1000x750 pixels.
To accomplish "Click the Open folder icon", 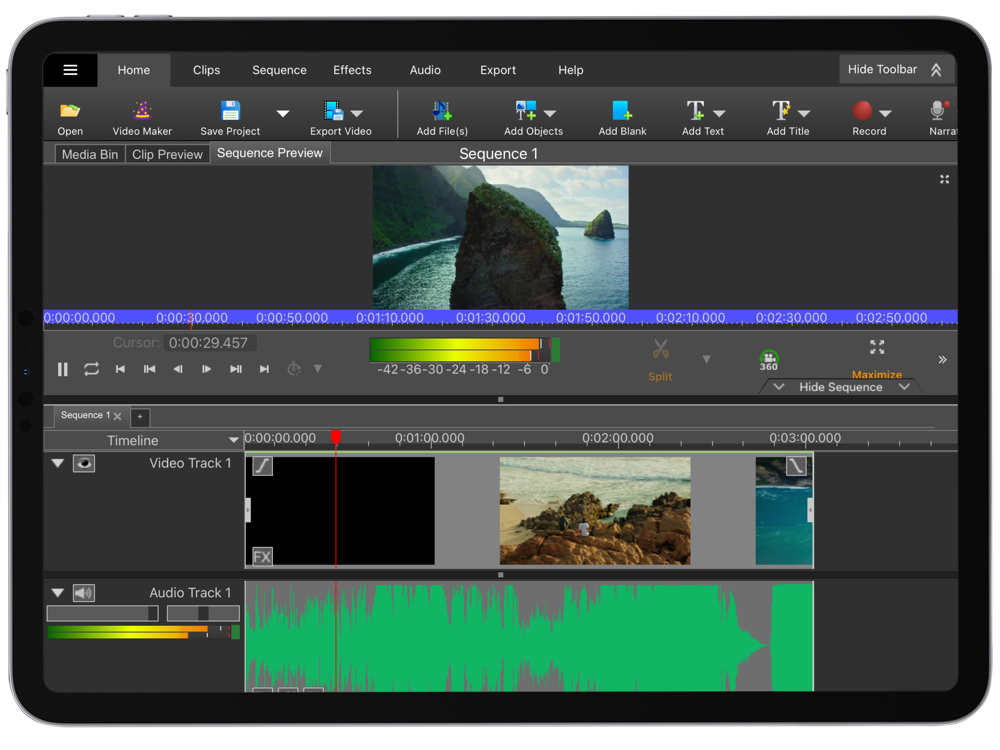I will [x=70, y=111].
